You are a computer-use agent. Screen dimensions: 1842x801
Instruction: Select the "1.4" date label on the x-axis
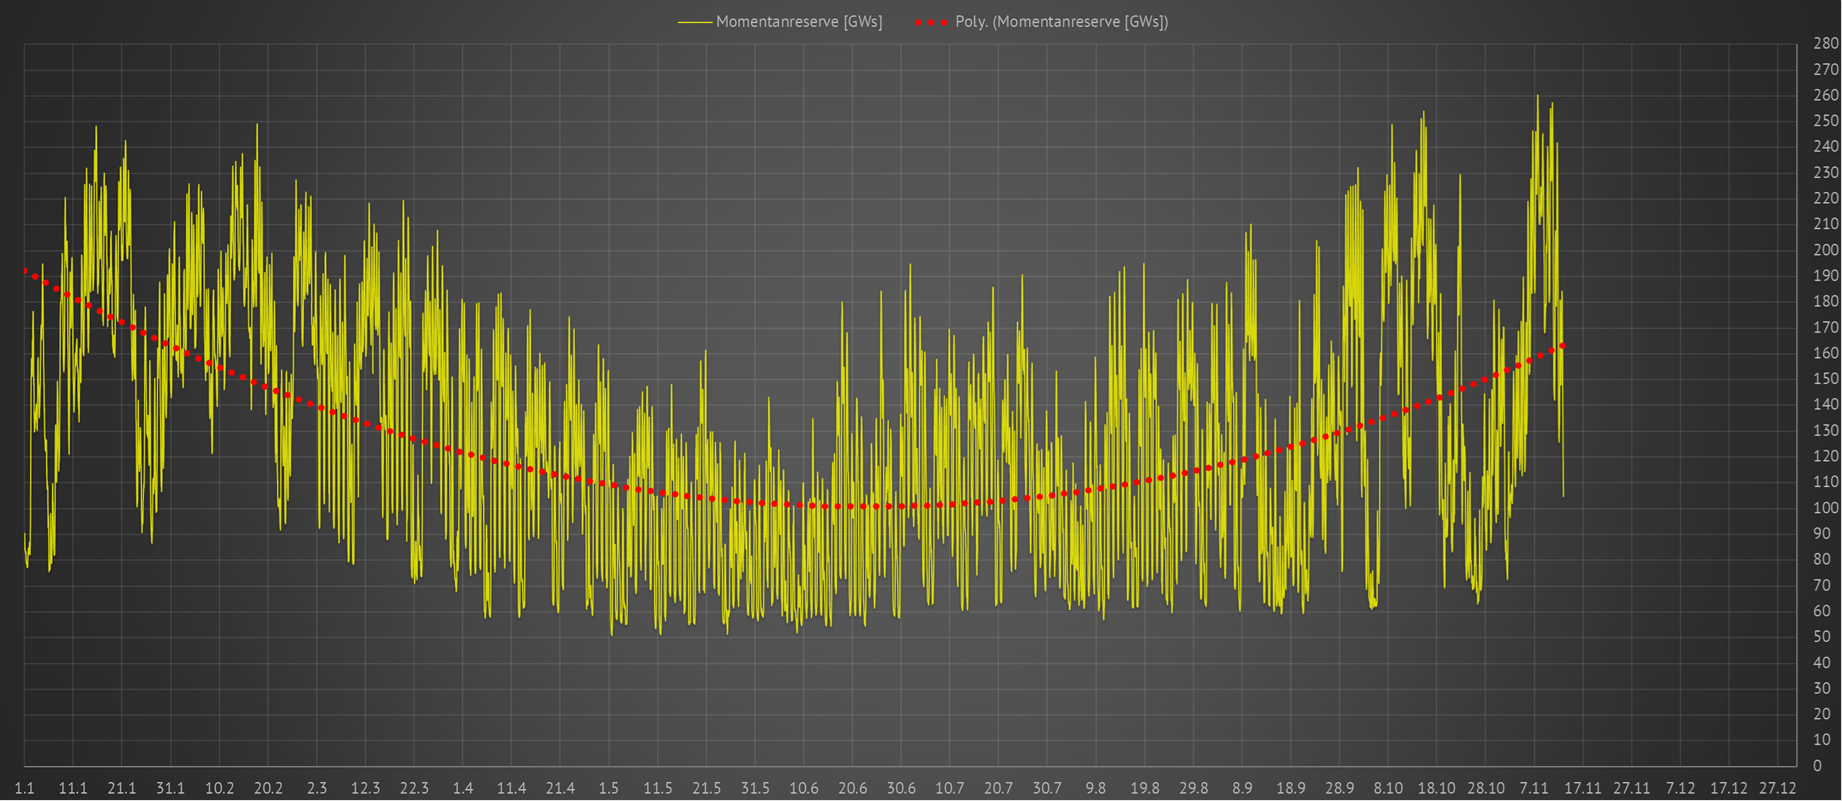point(462,788)
